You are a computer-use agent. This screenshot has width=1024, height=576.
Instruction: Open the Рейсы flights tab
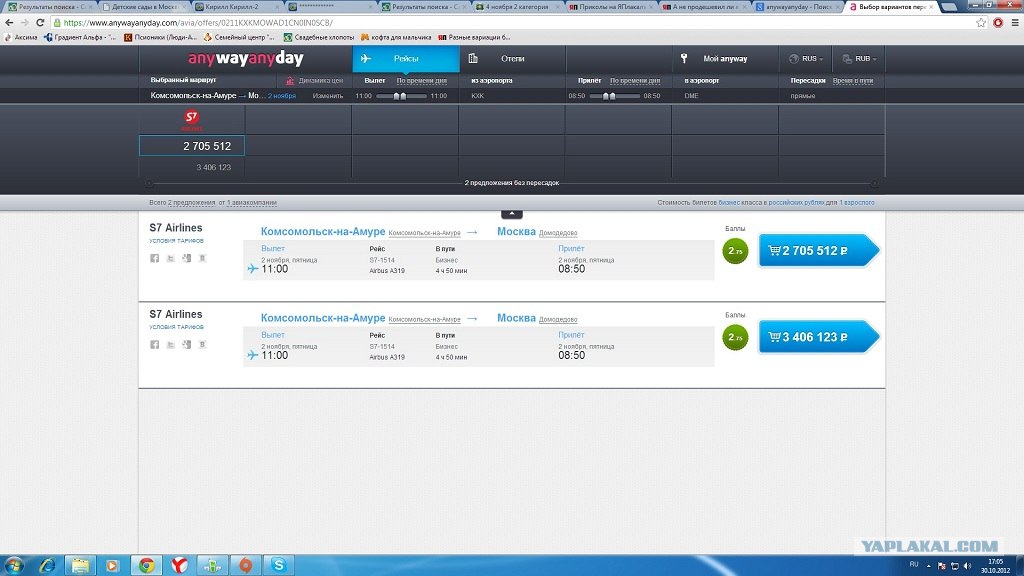point(406,59)
